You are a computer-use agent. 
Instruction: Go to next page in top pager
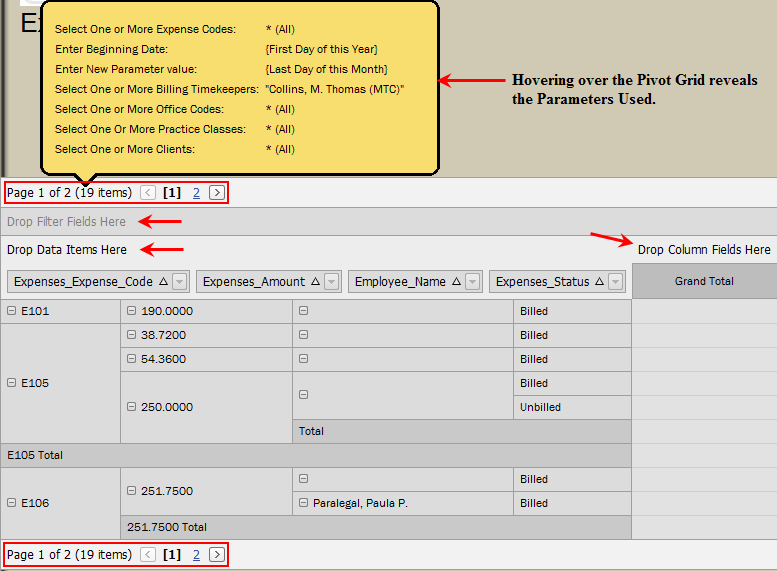point(217,193)
